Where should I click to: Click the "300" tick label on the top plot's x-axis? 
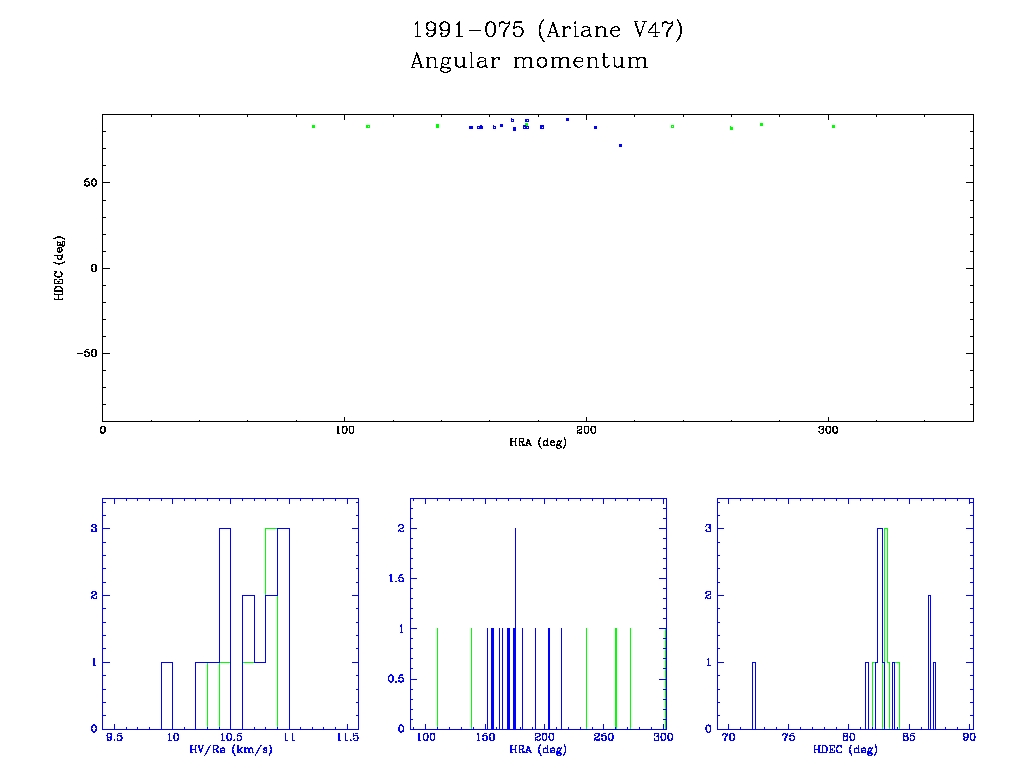[827, 430]
